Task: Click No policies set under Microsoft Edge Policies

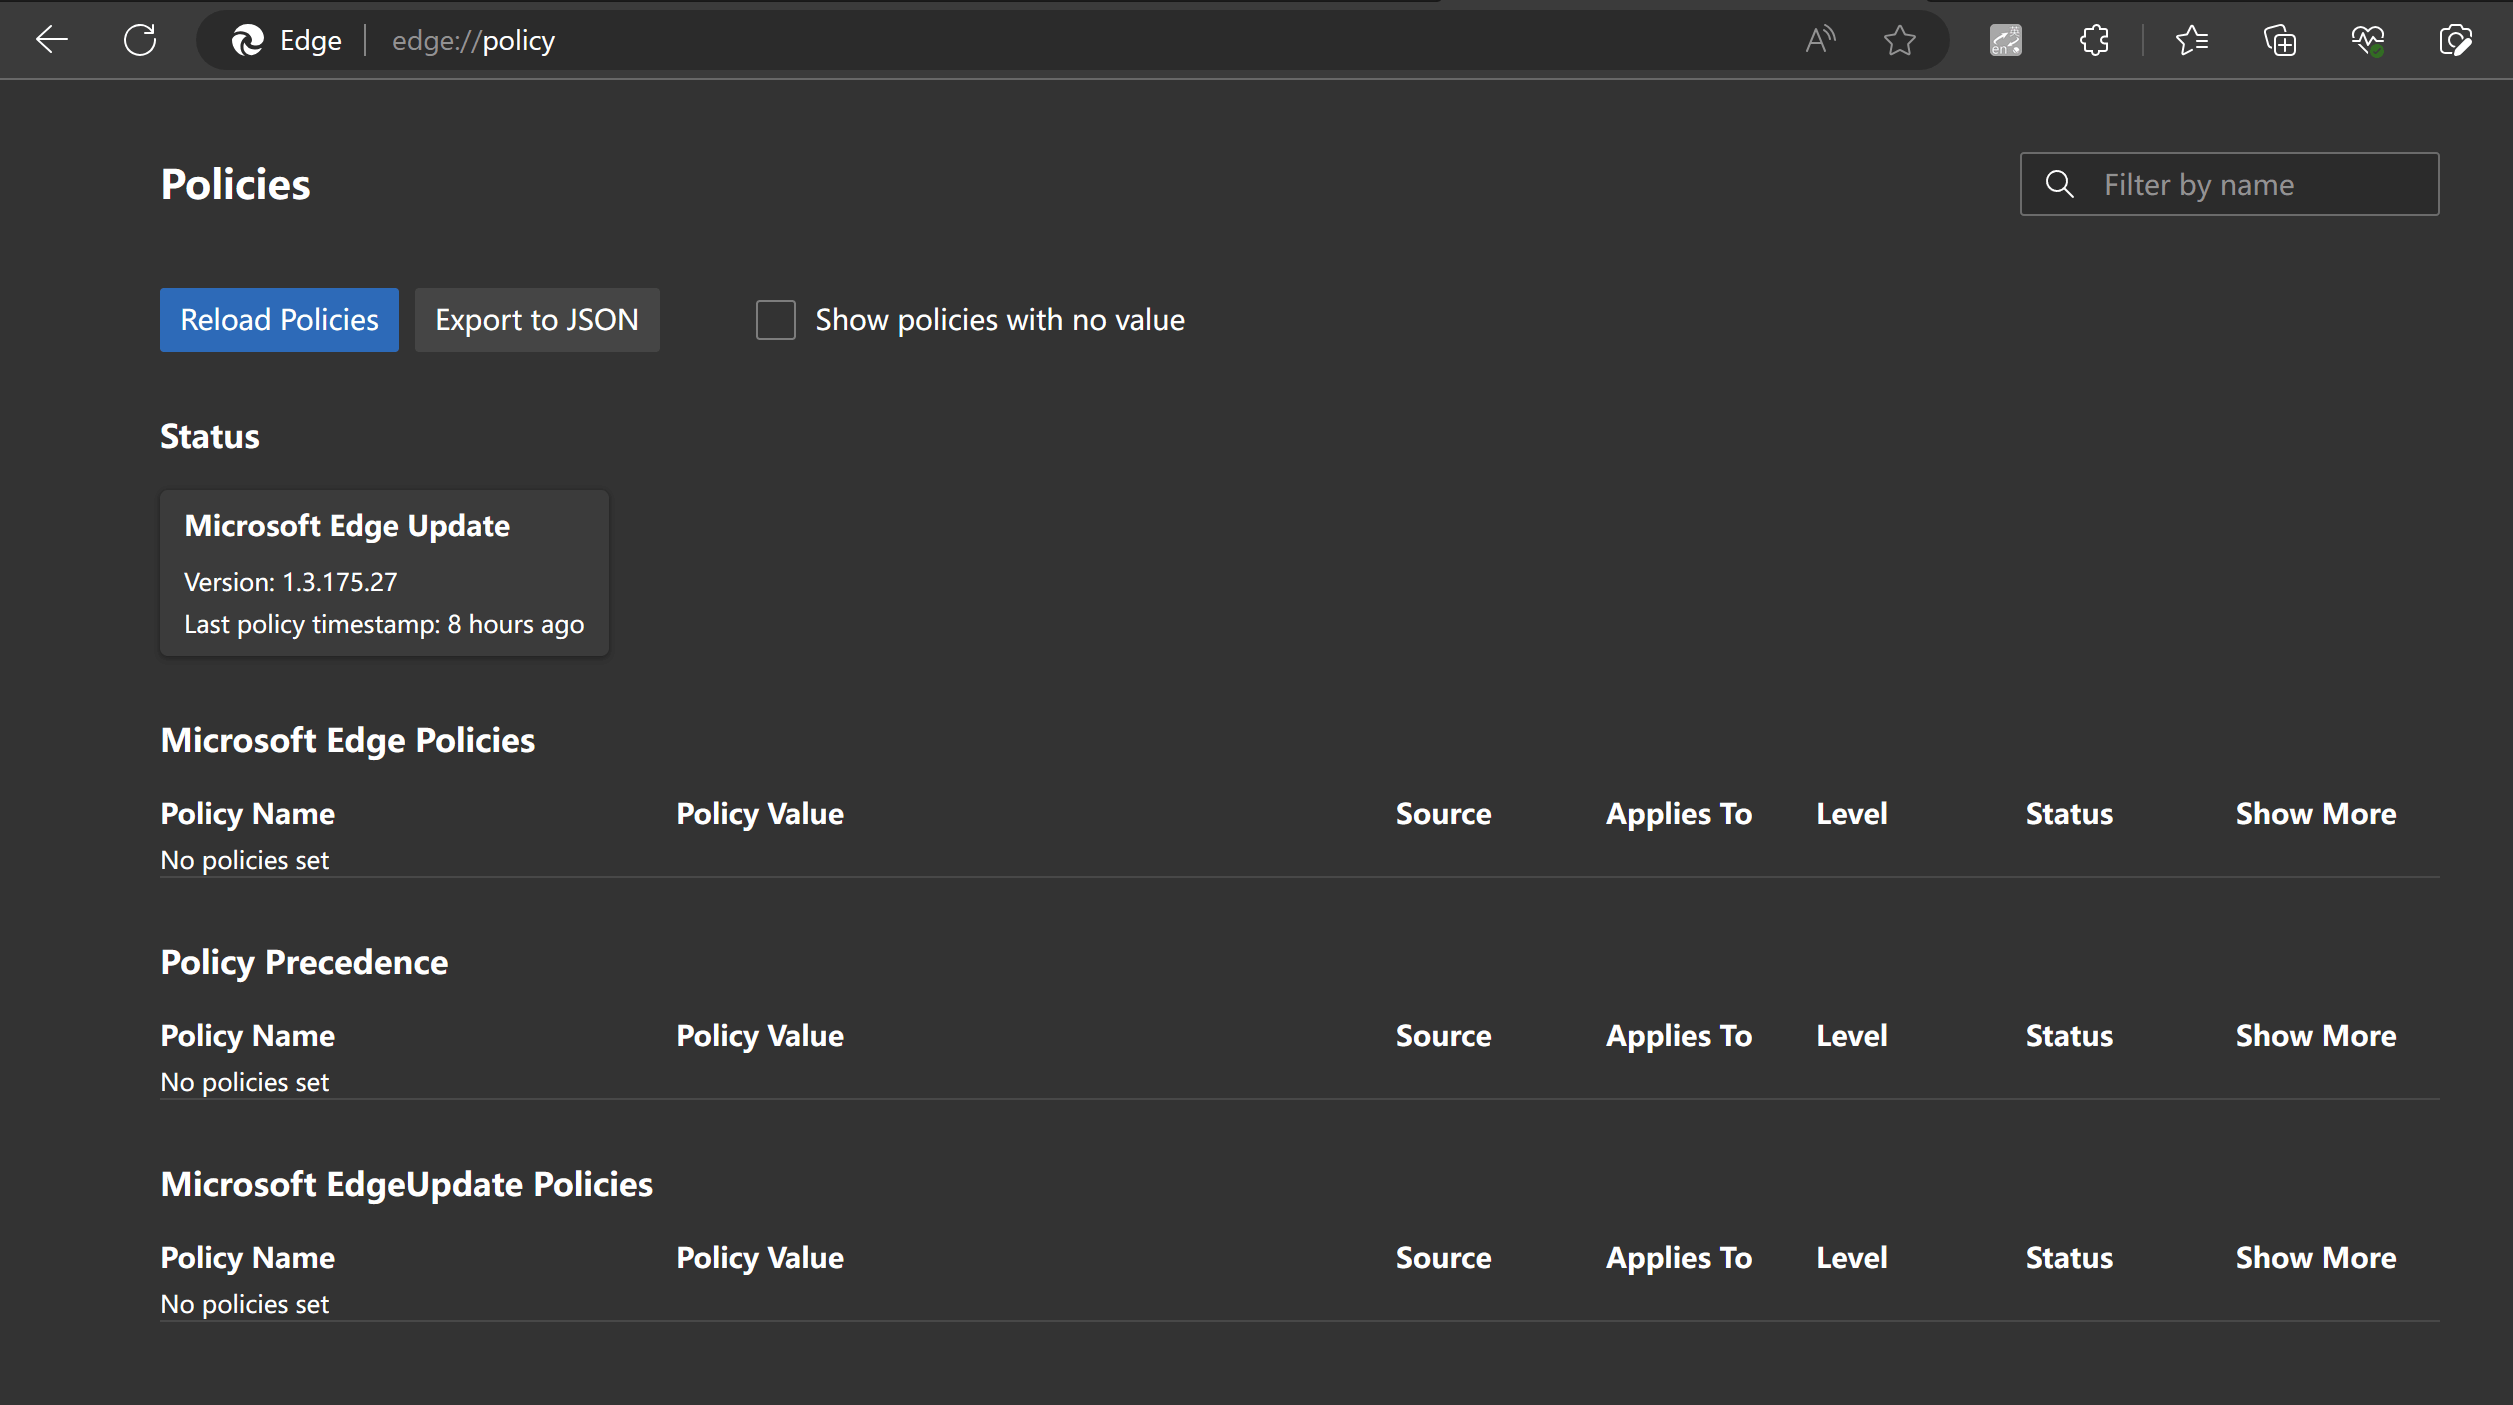Action: pyautogui.click(x=245, y=860)
